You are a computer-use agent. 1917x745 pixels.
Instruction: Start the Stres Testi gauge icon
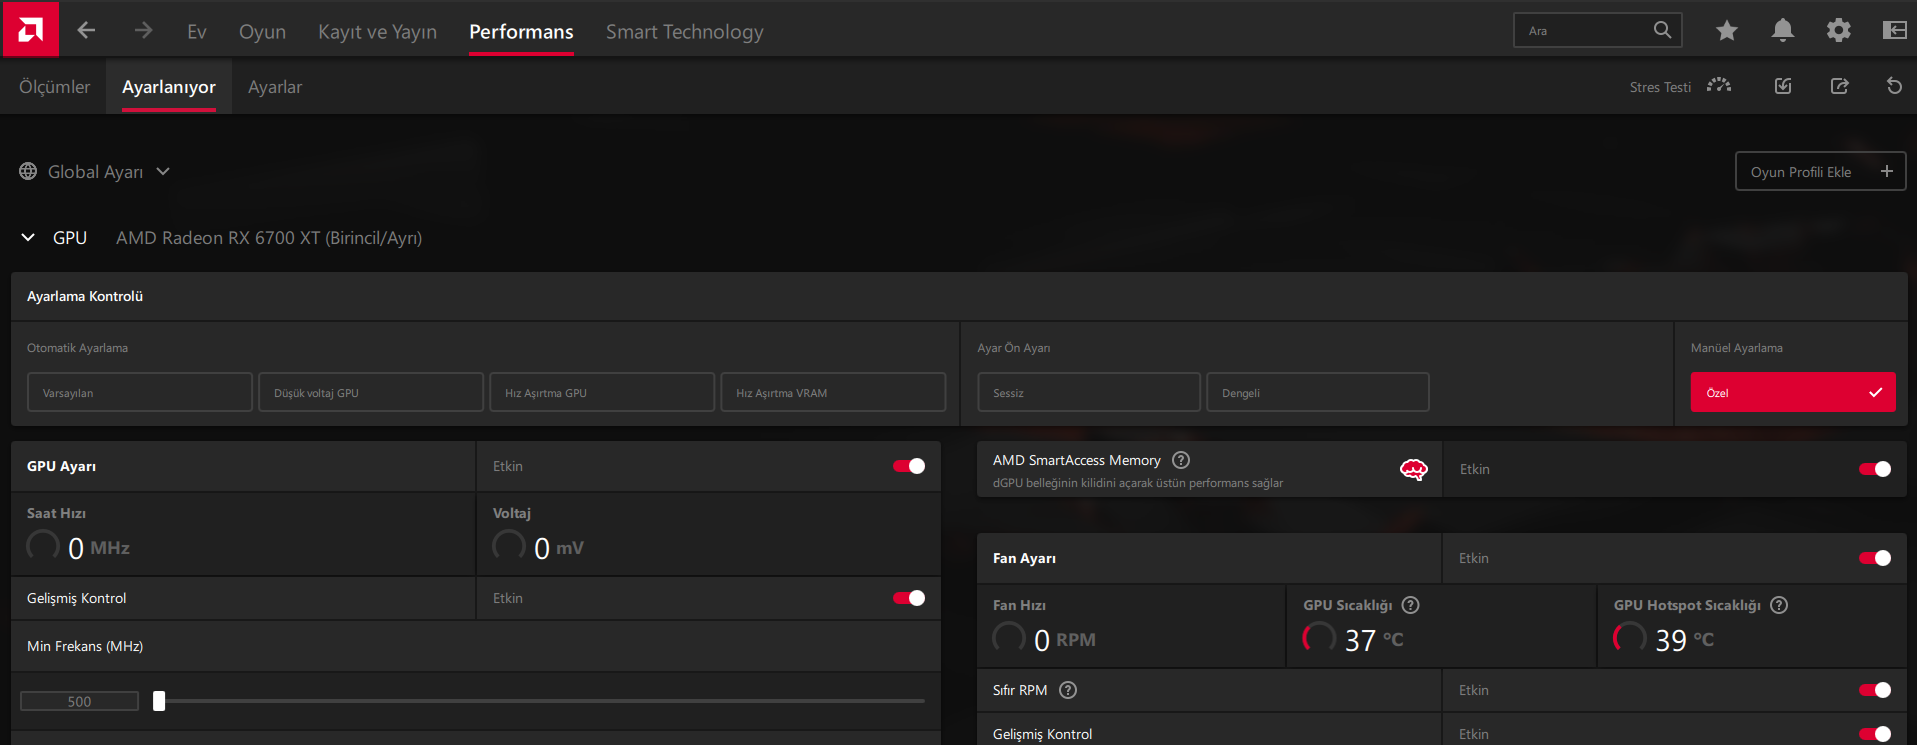coord(1718,86)
